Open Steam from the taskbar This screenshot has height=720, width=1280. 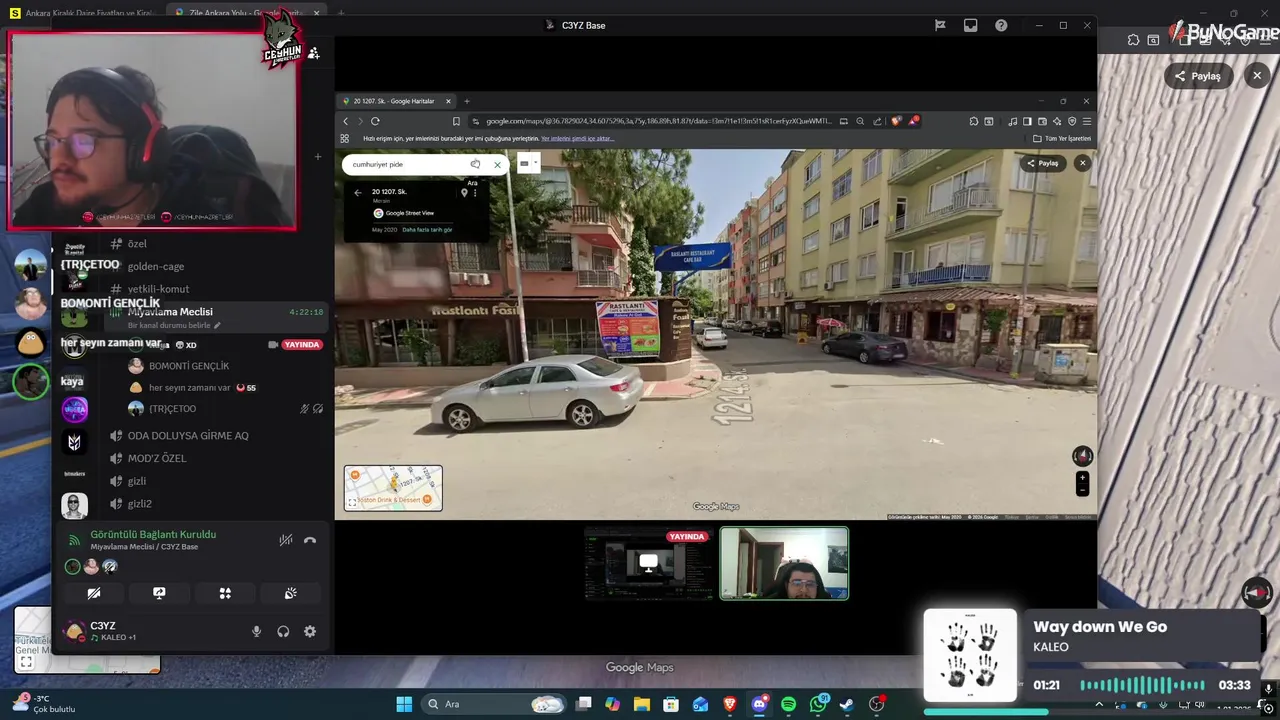coord(847,704)
